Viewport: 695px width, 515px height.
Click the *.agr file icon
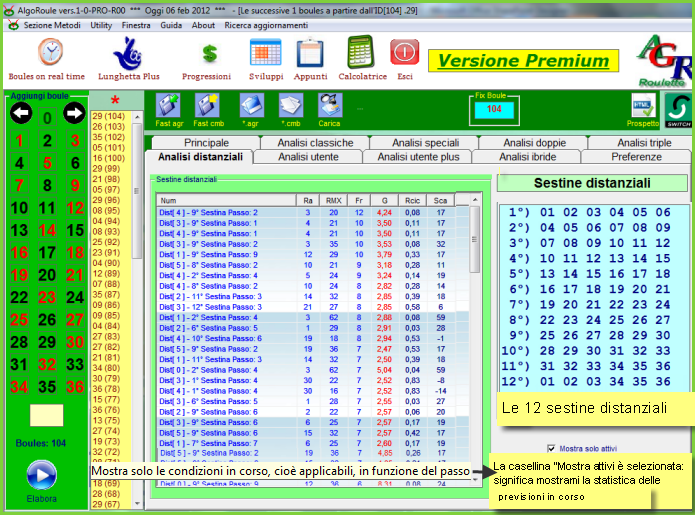[251, 105]
